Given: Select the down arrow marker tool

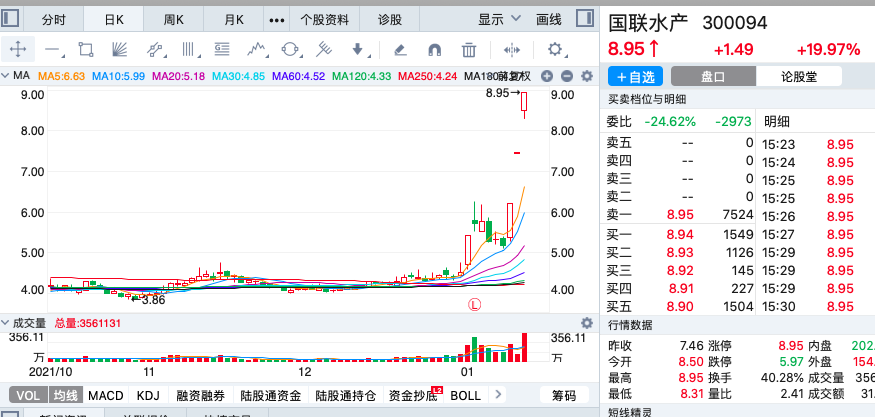Looking at the screenshot, I should [359, 50].
